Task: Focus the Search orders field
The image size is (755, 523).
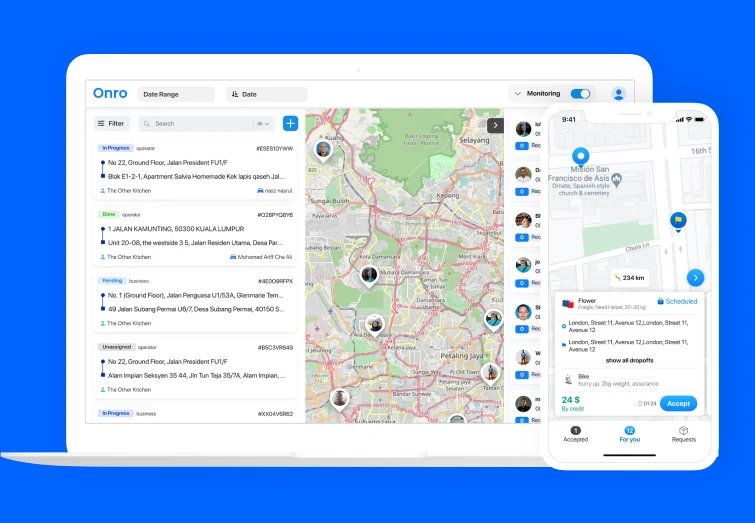Action: (196, 124)
